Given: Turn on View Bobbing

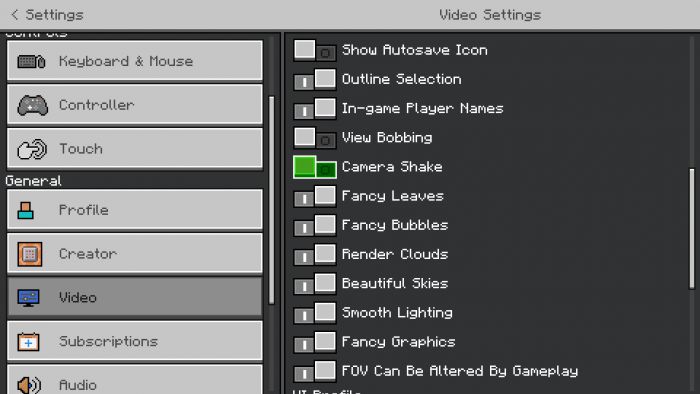Looking at the screenshot, I should [x=315, y=138].
